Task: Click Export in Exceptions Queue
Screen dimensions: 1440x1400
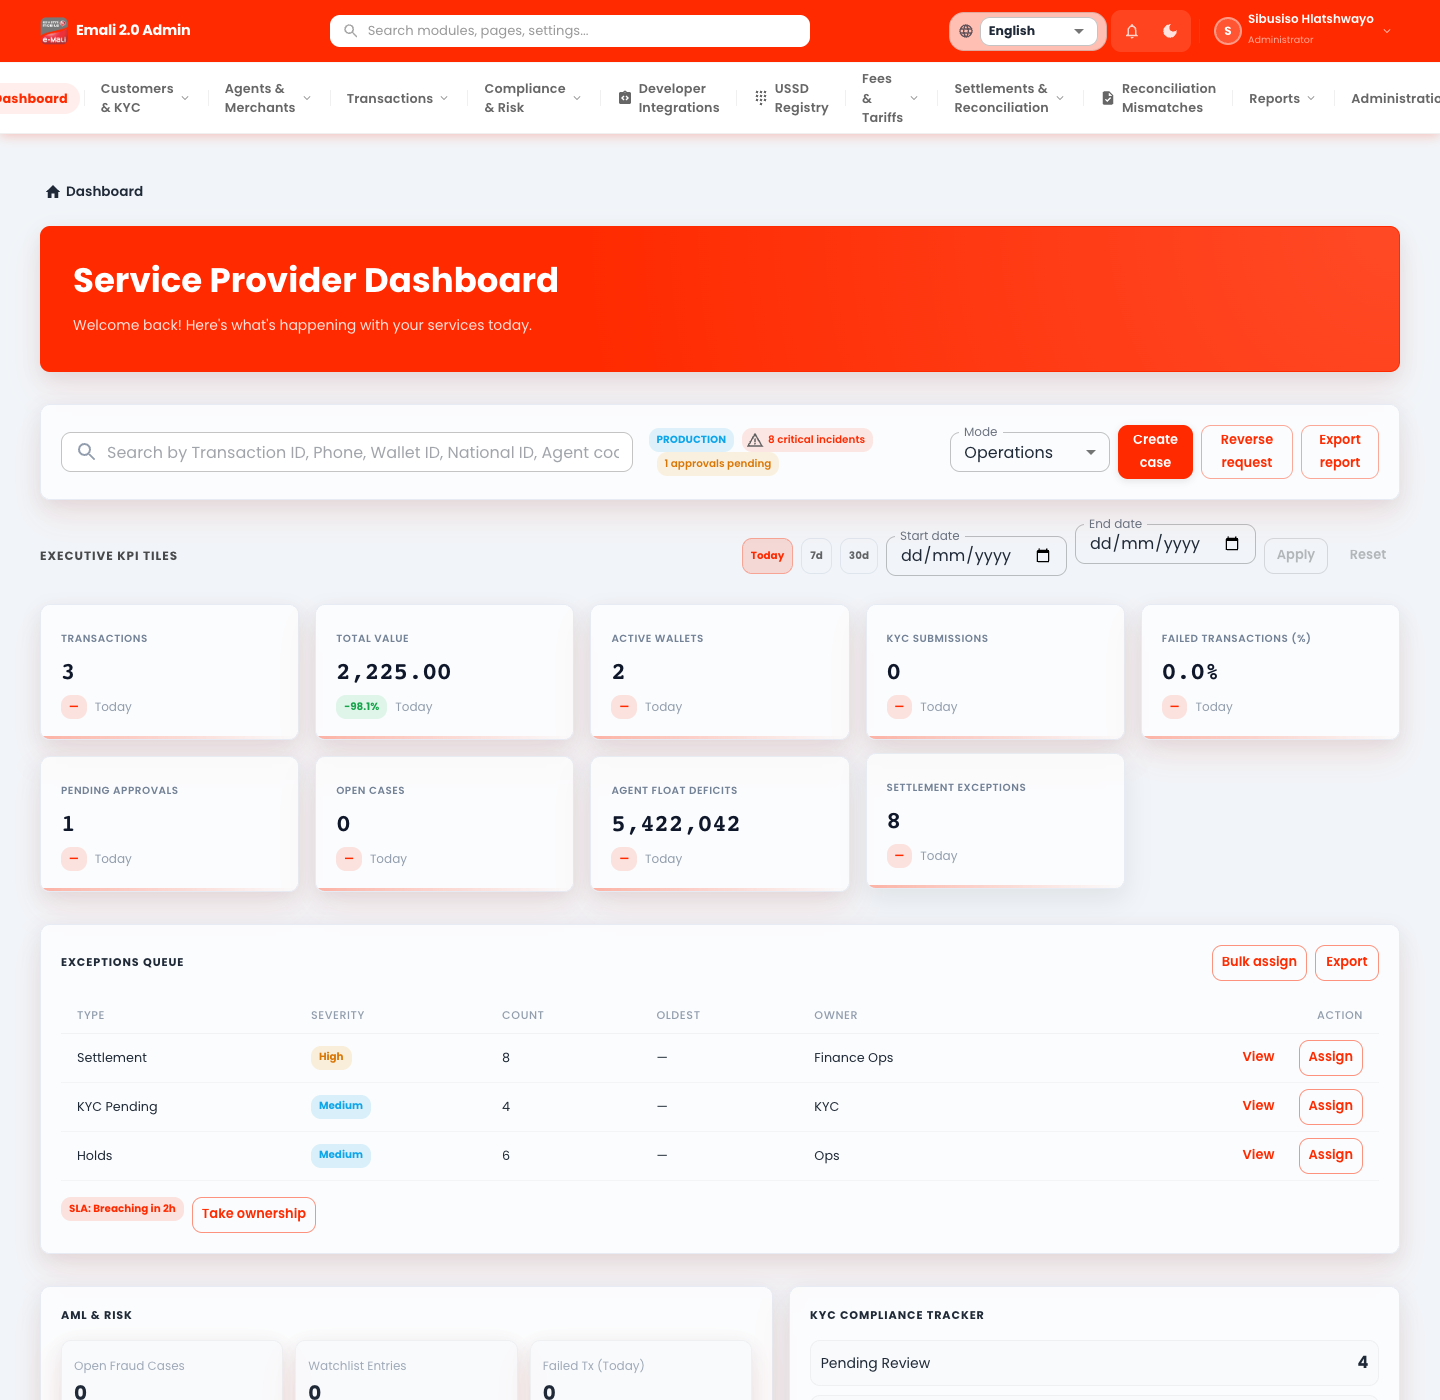Action: tap(1347, 963)
